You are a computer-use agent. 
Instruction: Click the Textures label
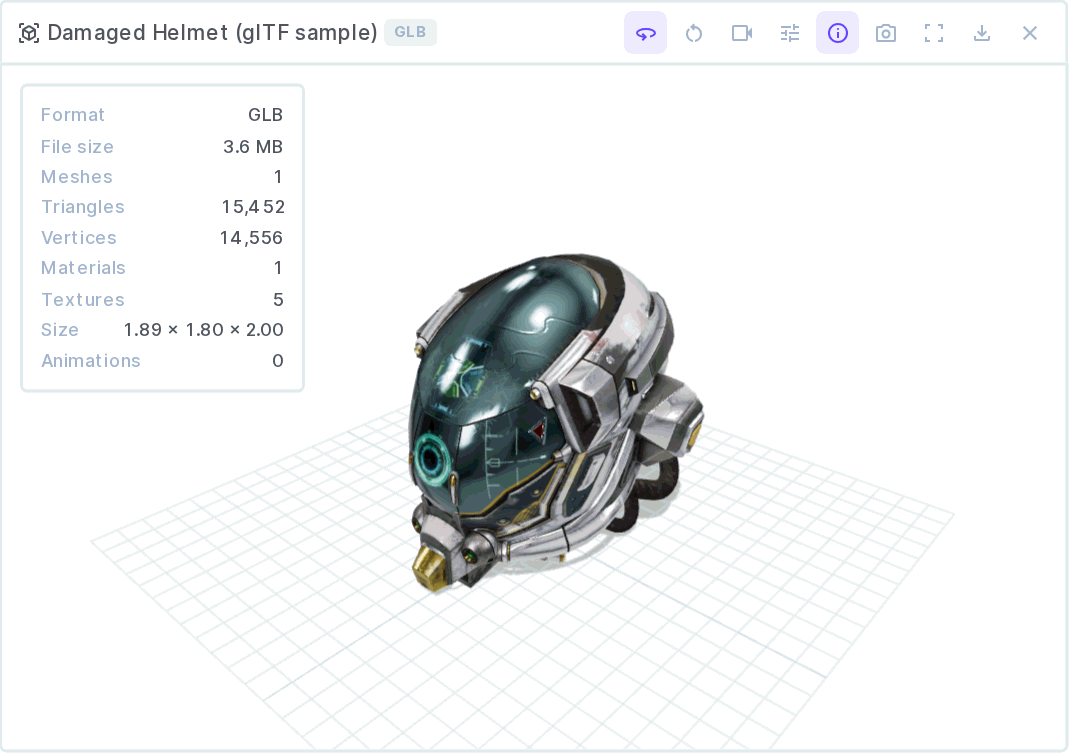83,300
